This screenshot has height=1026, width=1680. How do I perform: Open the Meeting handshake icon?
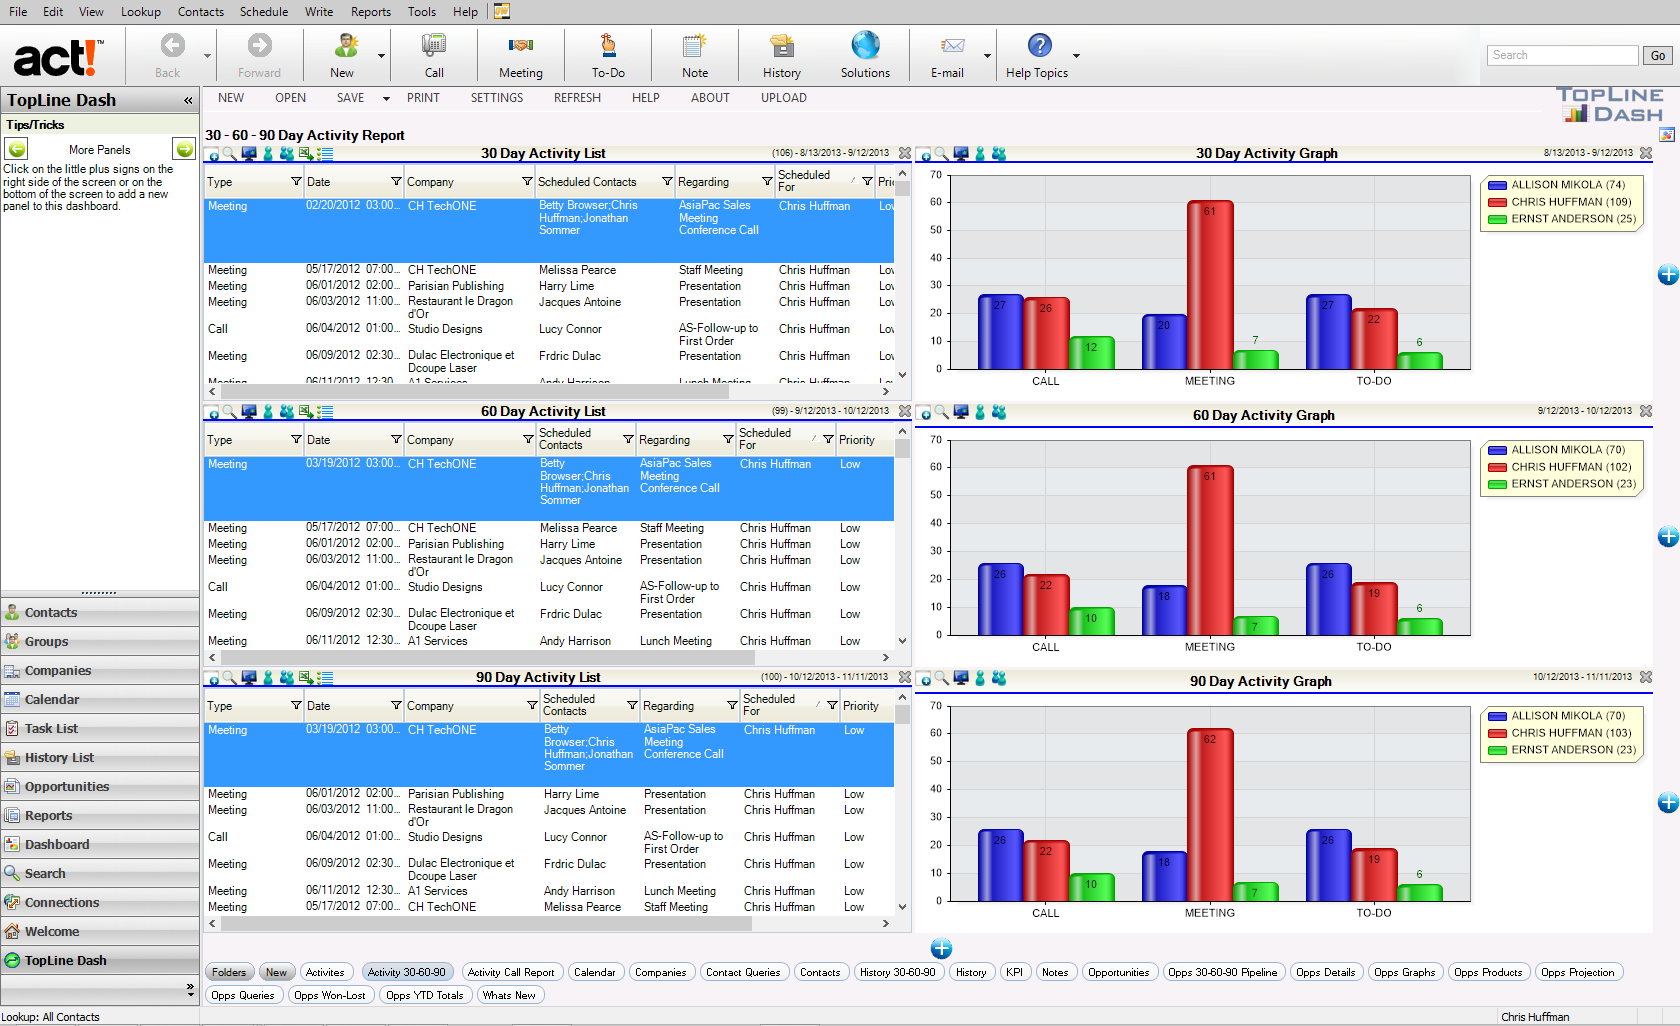520,46
